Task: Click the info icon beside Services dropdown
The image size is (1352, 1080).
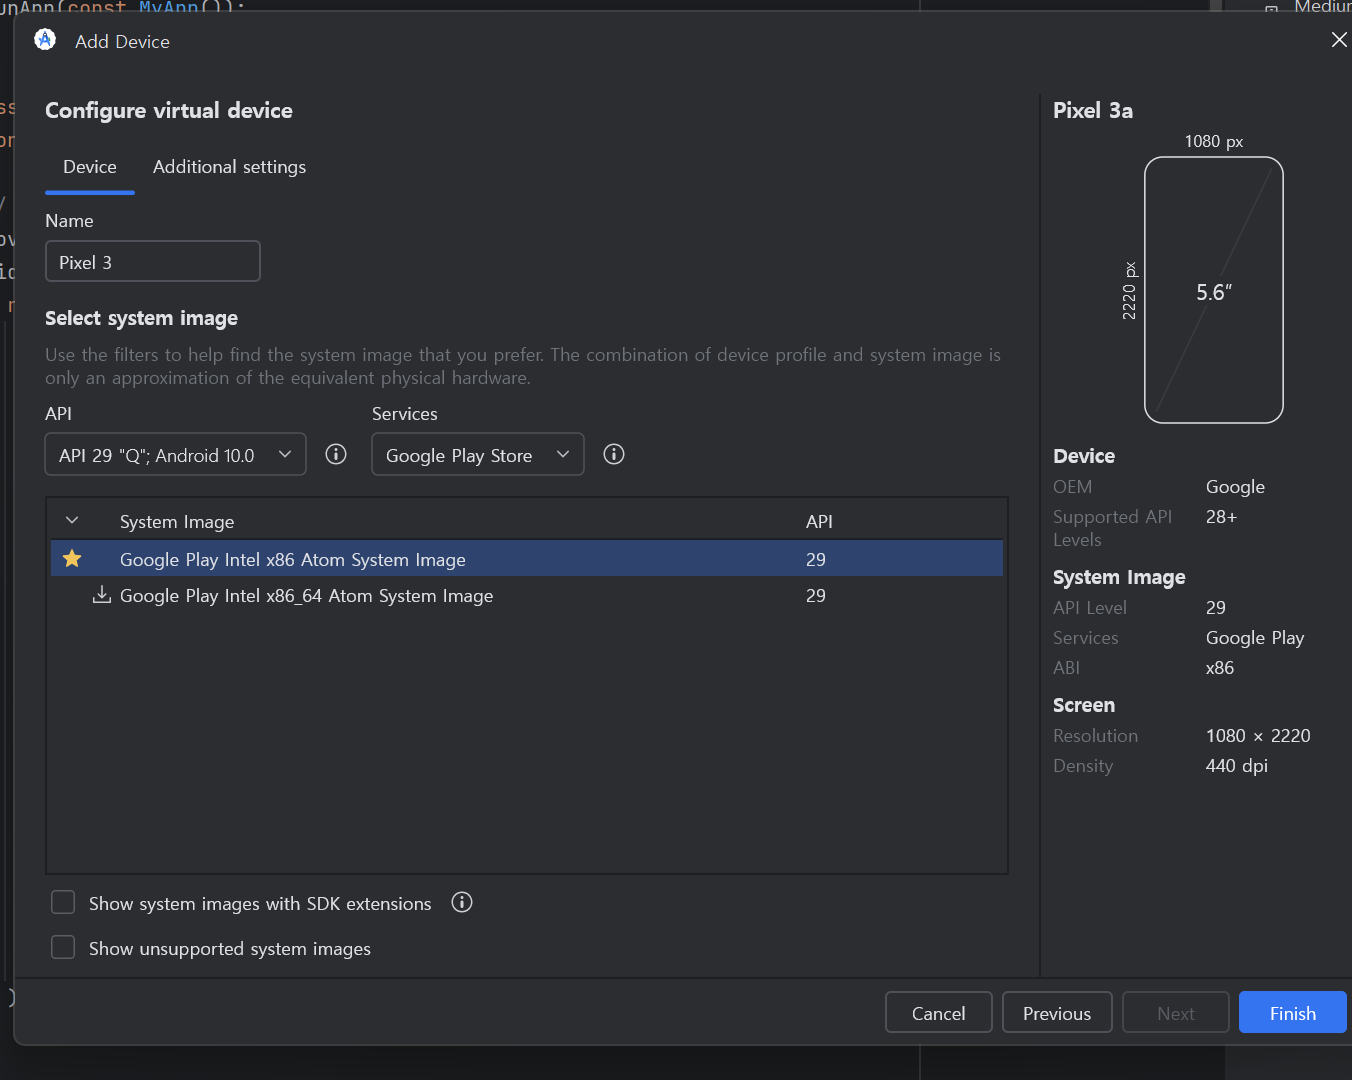Action: [x=614, y=455]
